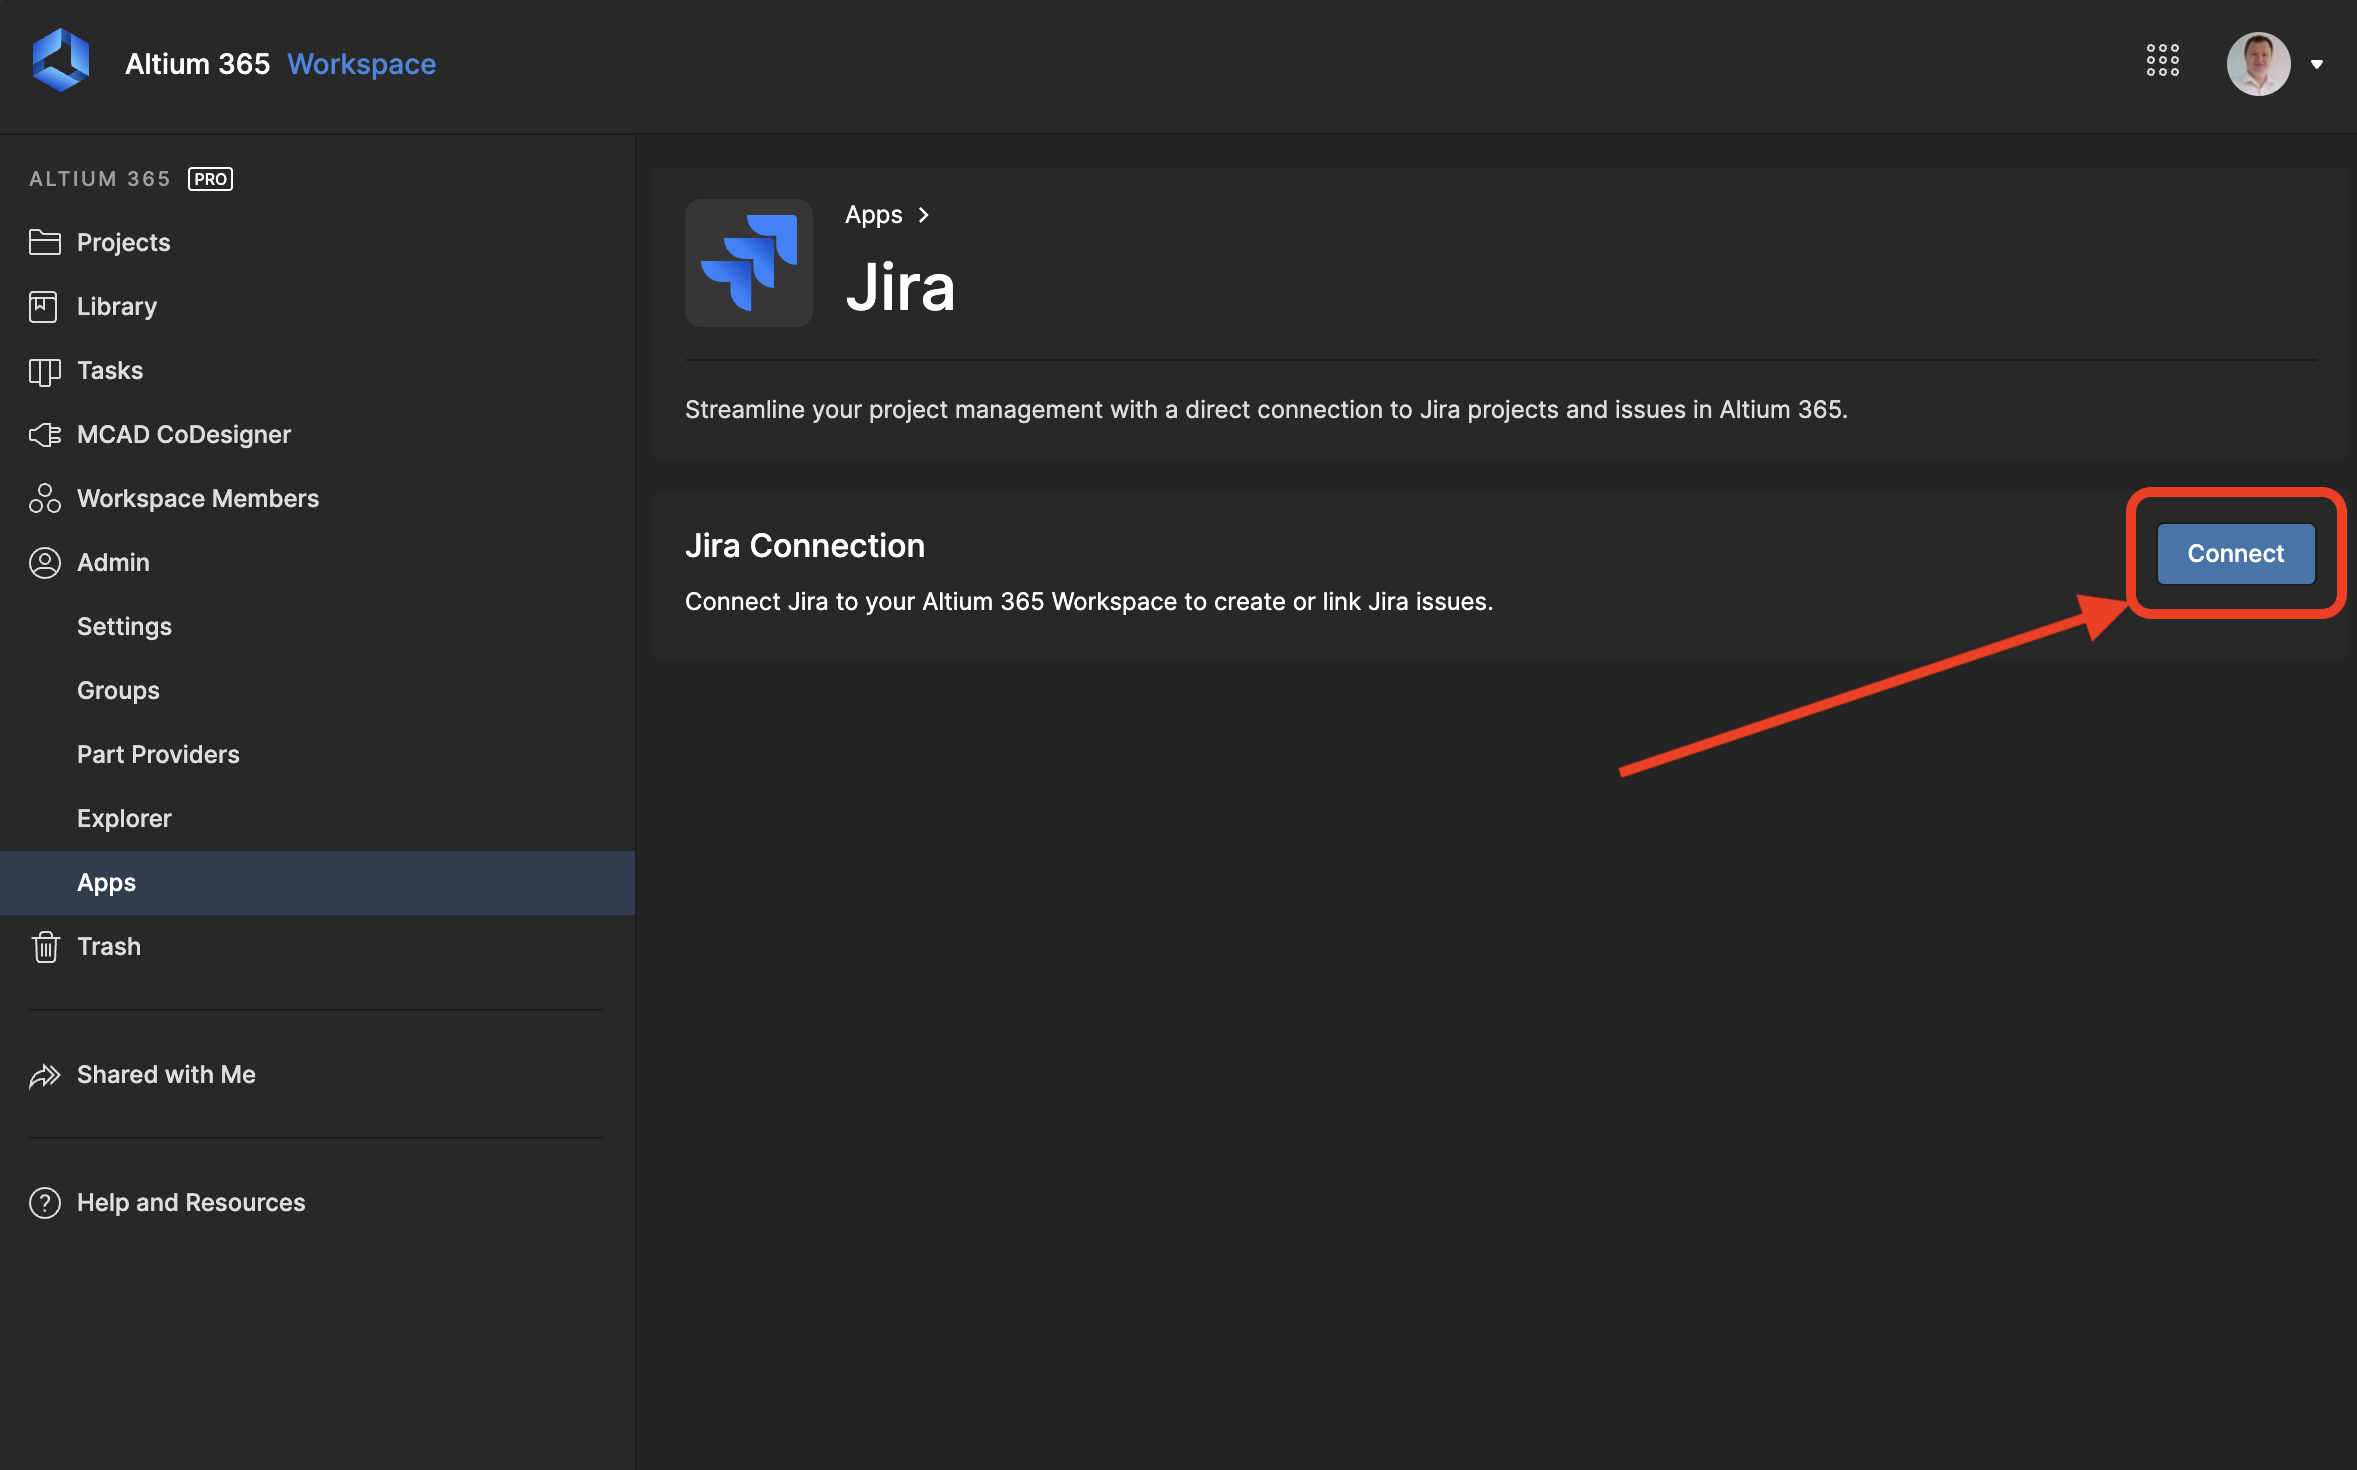Click the Projects folder icon

click(x=45, y=242)
